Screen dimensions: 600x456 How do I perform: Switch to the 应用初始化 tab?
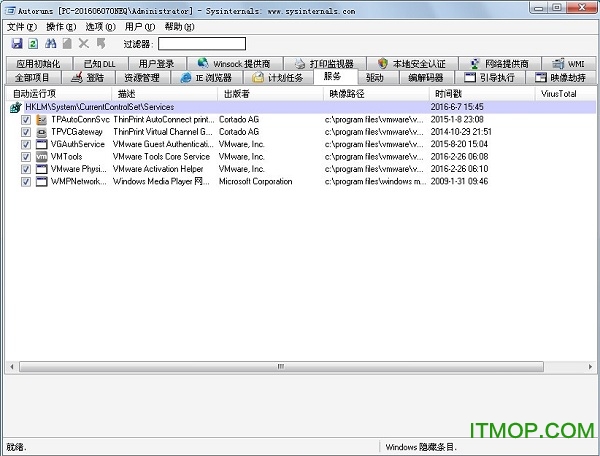pos(39,64)
